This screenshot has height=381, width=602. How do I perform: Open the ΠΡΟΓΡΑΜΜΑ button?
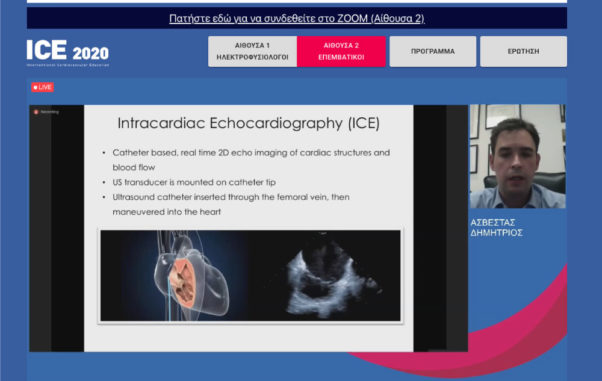(x=433, y=51)
